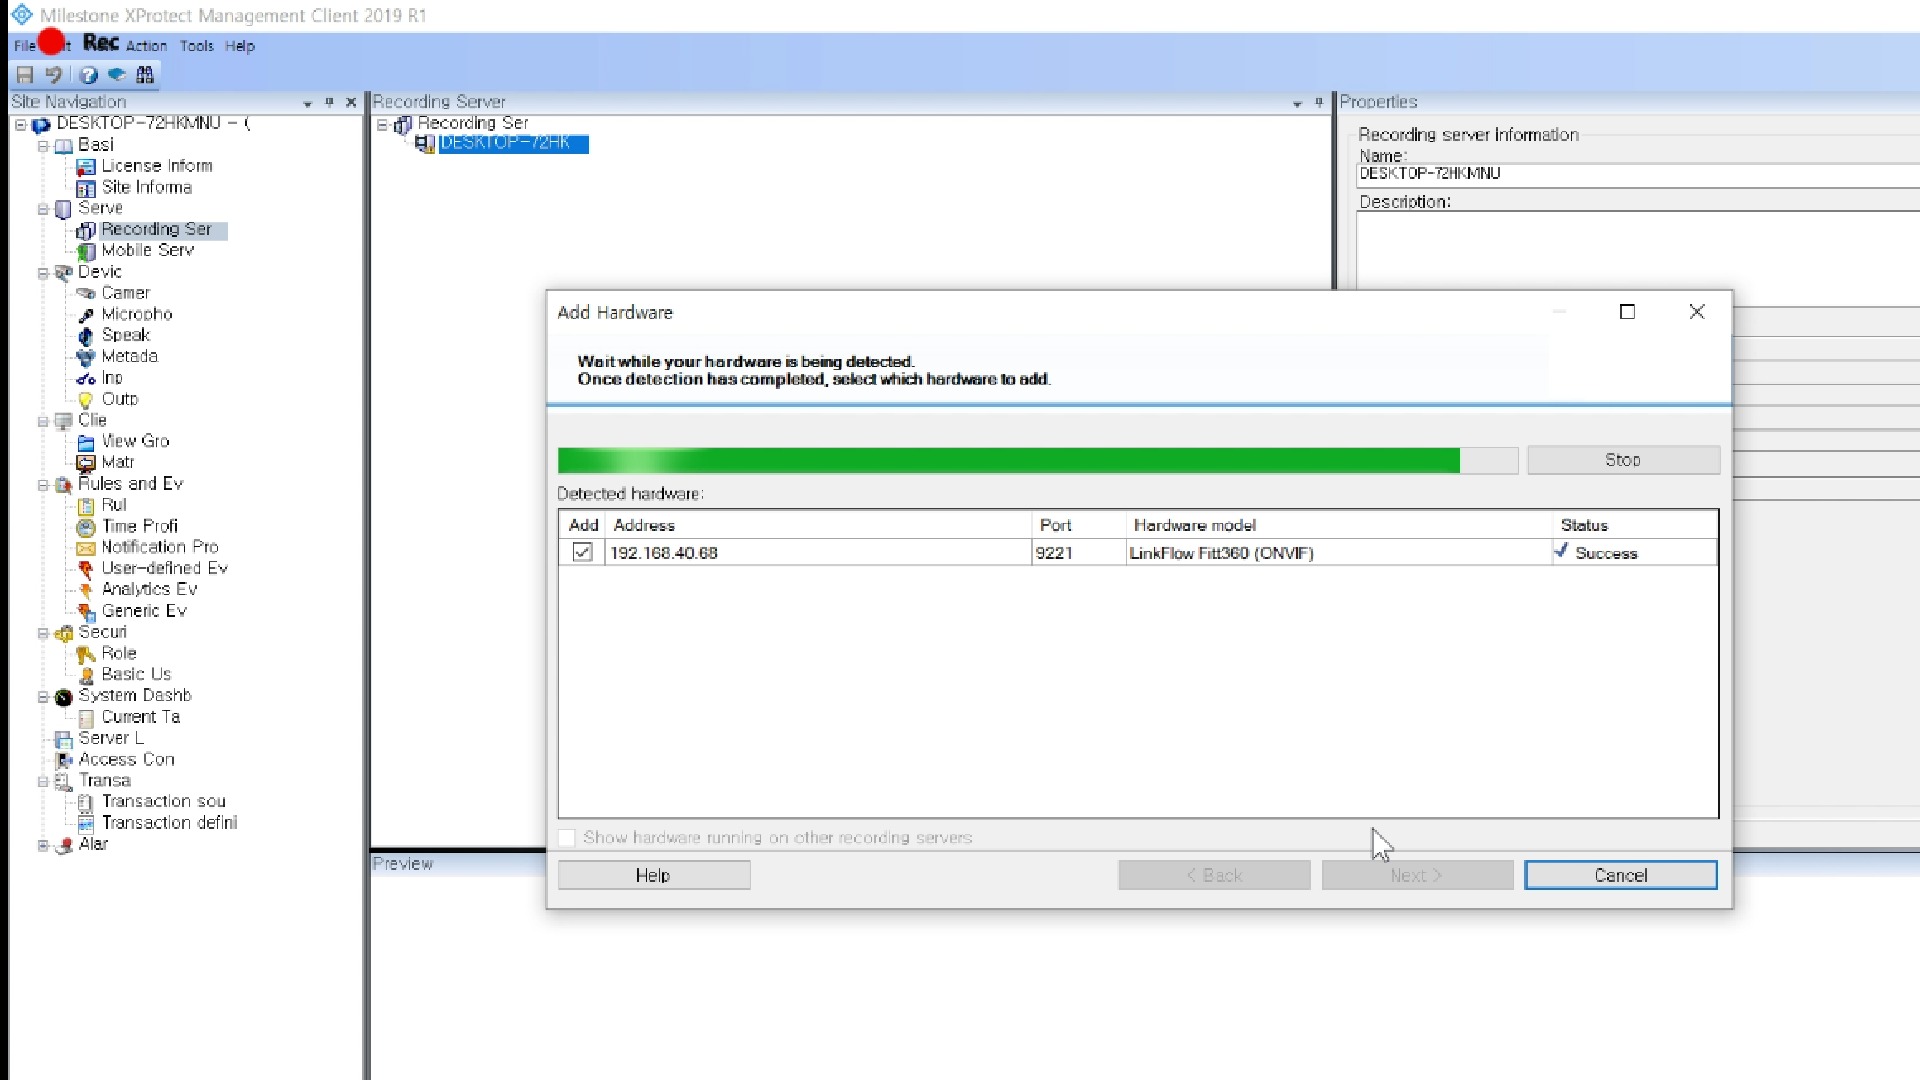Click the Cameras device icon
Screen dimensions: 1920x1080
[86, 294]
